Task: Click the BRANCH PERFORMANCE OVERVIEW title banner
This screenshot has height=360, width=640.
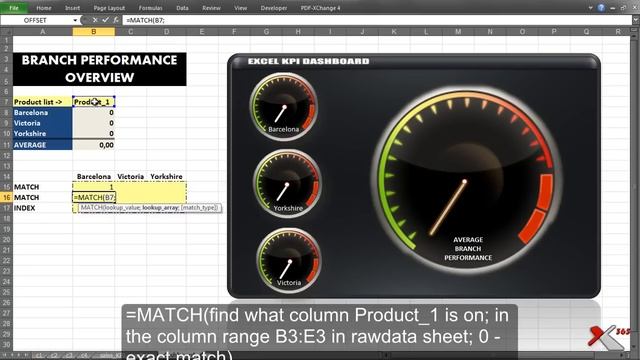Action: coord(100,69)
